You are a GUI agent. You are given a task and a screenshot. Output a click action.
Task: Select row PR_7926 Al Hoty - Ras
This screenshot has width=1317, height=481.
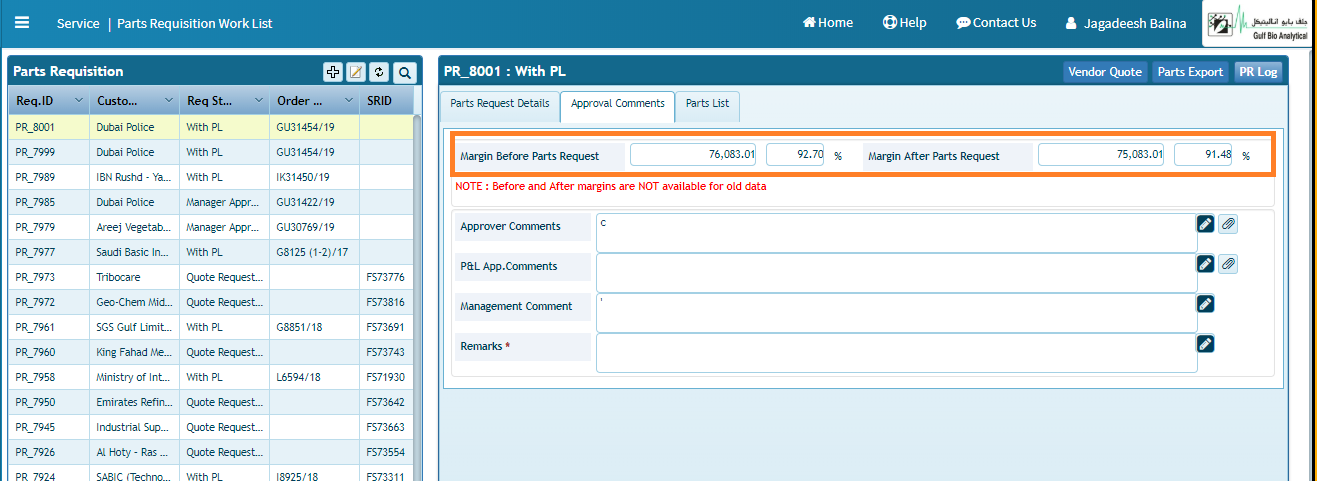coord(211,452)
